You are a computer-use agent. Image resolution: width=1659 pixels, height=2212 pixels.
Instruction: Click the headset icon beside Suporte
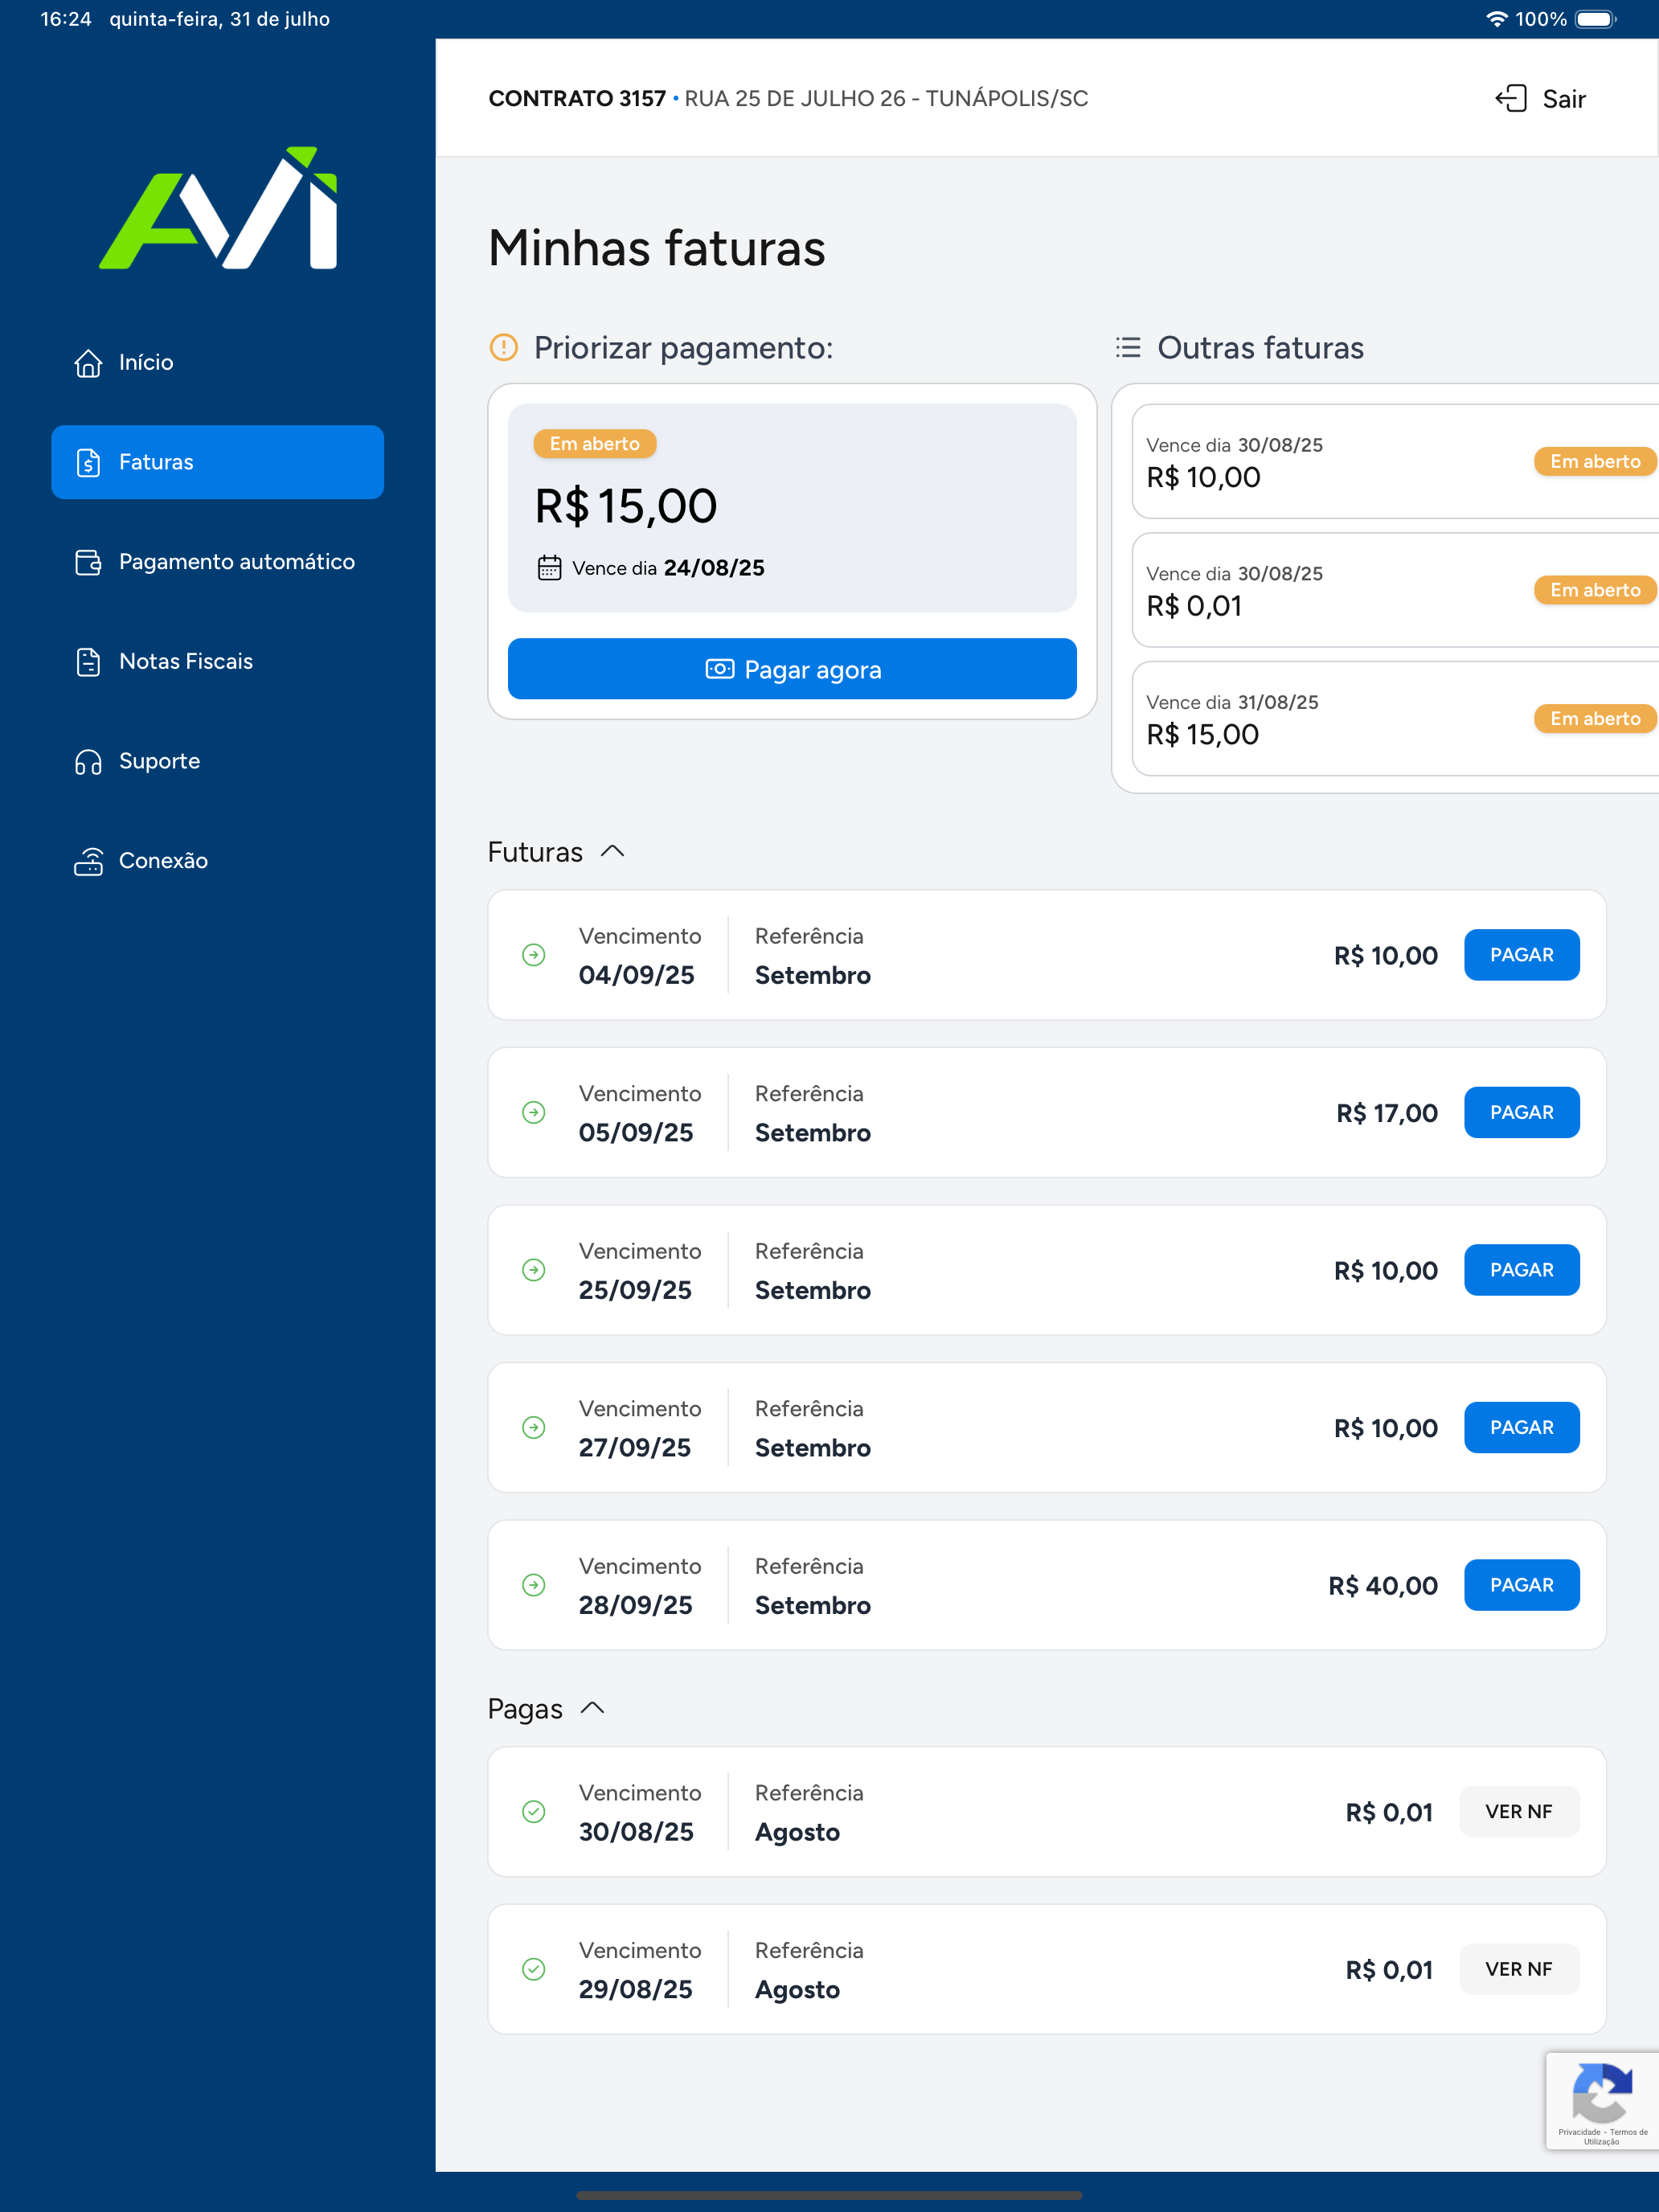click(88, 762)
